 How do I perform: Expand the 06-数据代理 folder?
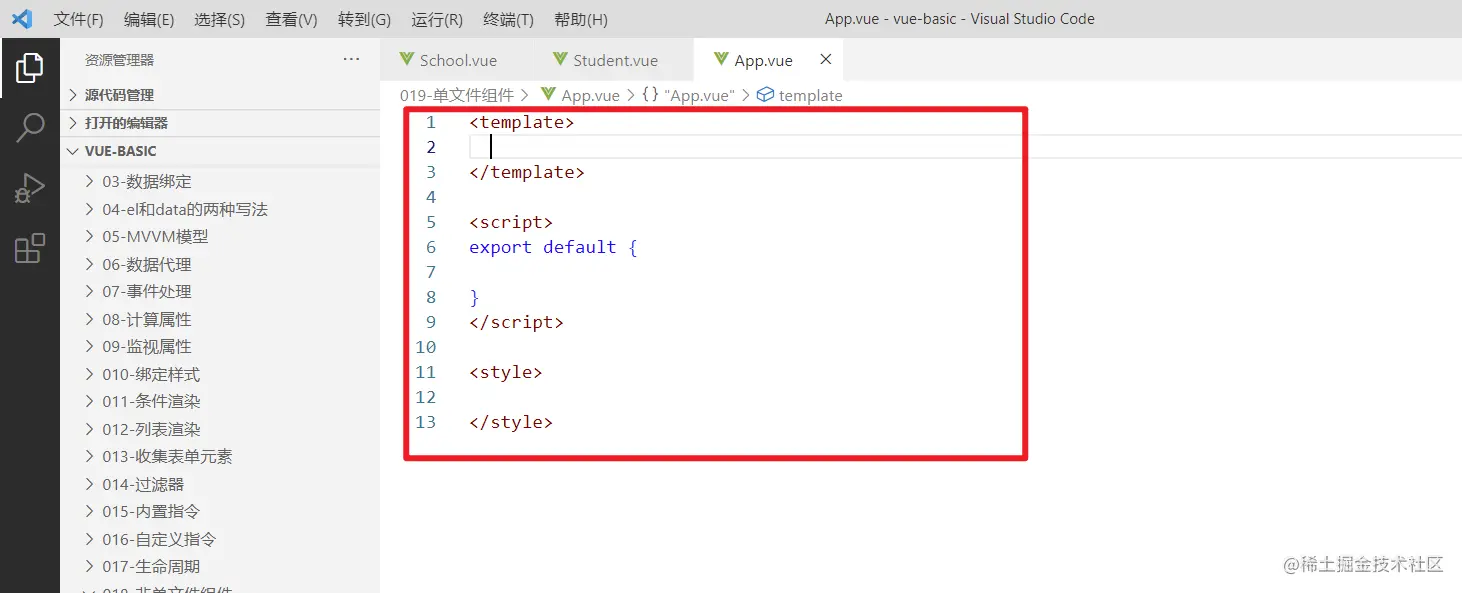(x=220, y=265)
